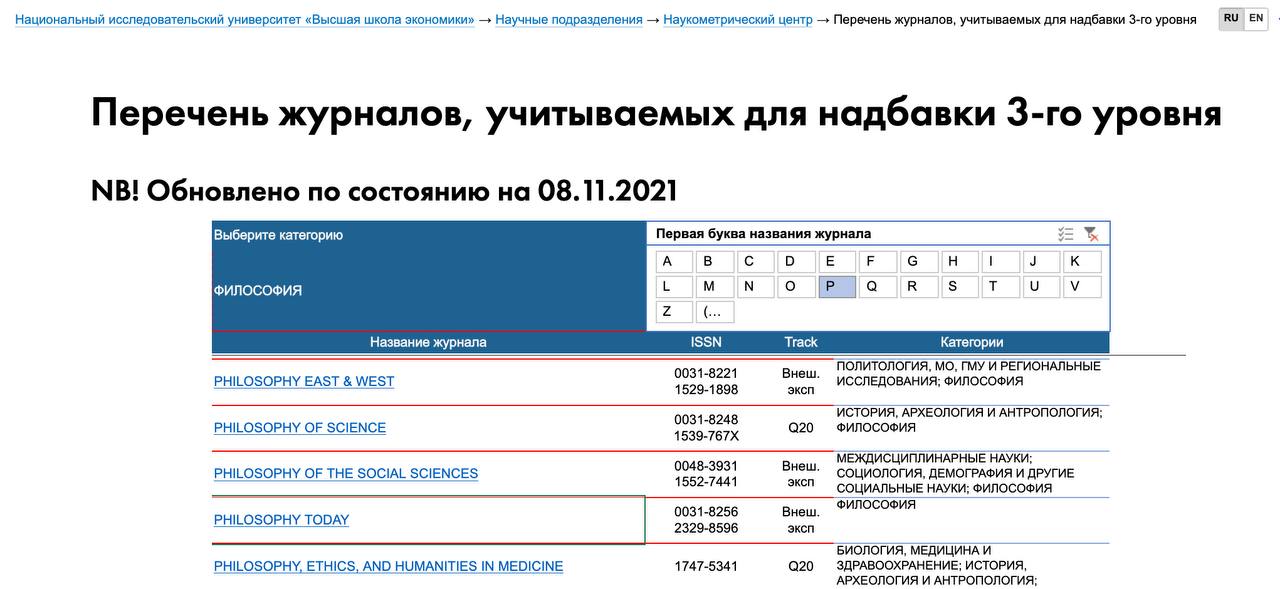Select ISSN cell 0031-8256 2329-8596
This screenshot has width=1280, height=589.
[706, 519]
